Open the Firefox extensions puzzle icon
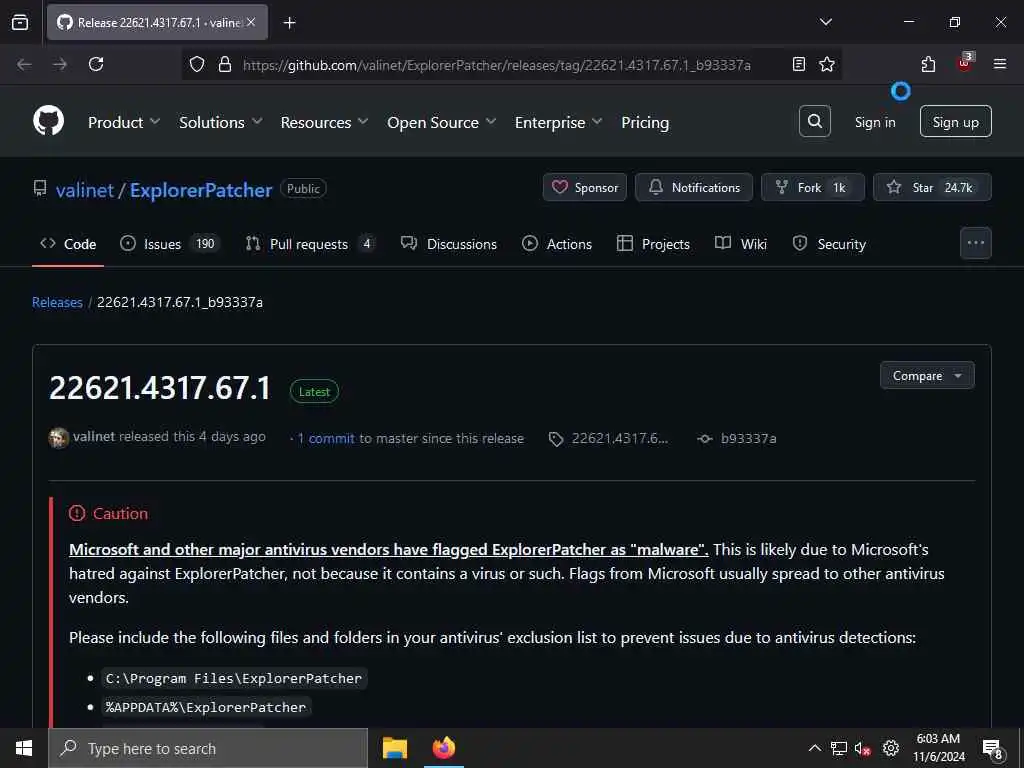Image resolution: width=1024 pixels, height=768 pixels. click(x=928, y=64)
